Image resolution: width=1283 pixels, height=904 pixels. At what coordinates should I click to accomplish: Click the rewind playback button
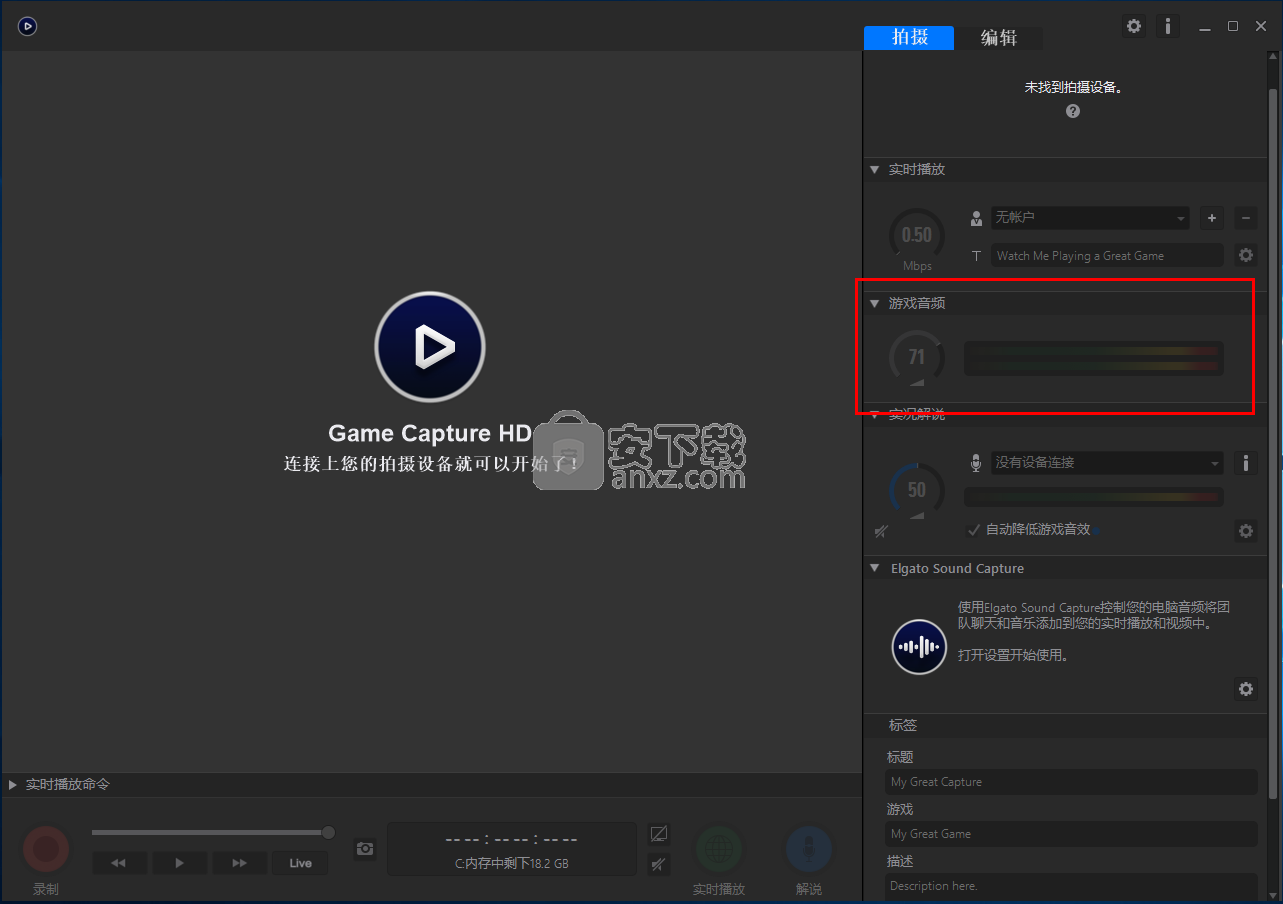[119, 863]
